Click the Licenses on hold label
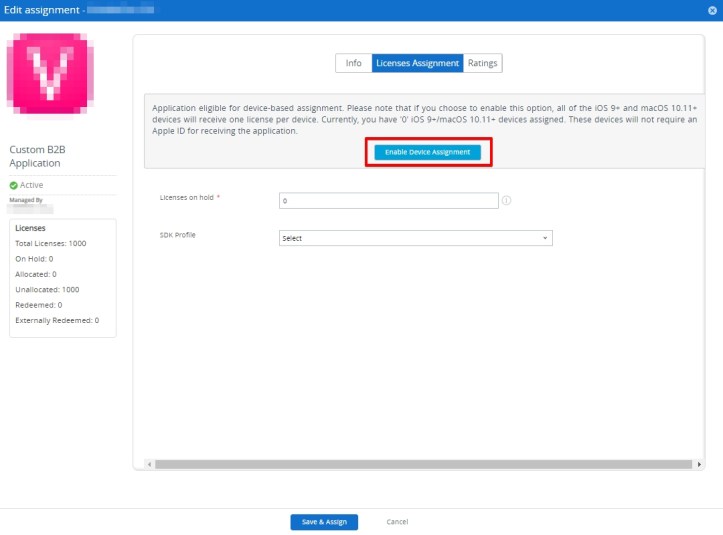The height and width of the screenshot is (535, 723). click(187, 197)
